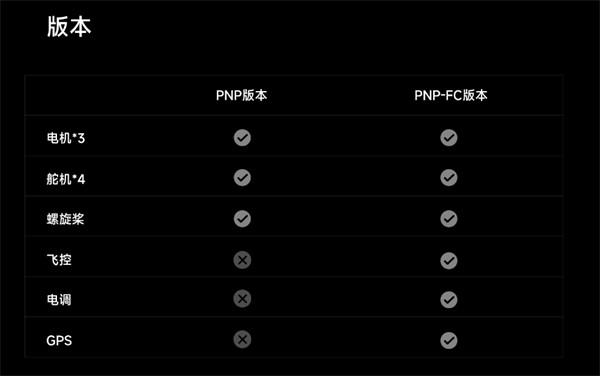This screenshot has height=376, width=600.
Task: Click the 舵机*4 checkmark under PNP版本
Action: pos(242,177)
